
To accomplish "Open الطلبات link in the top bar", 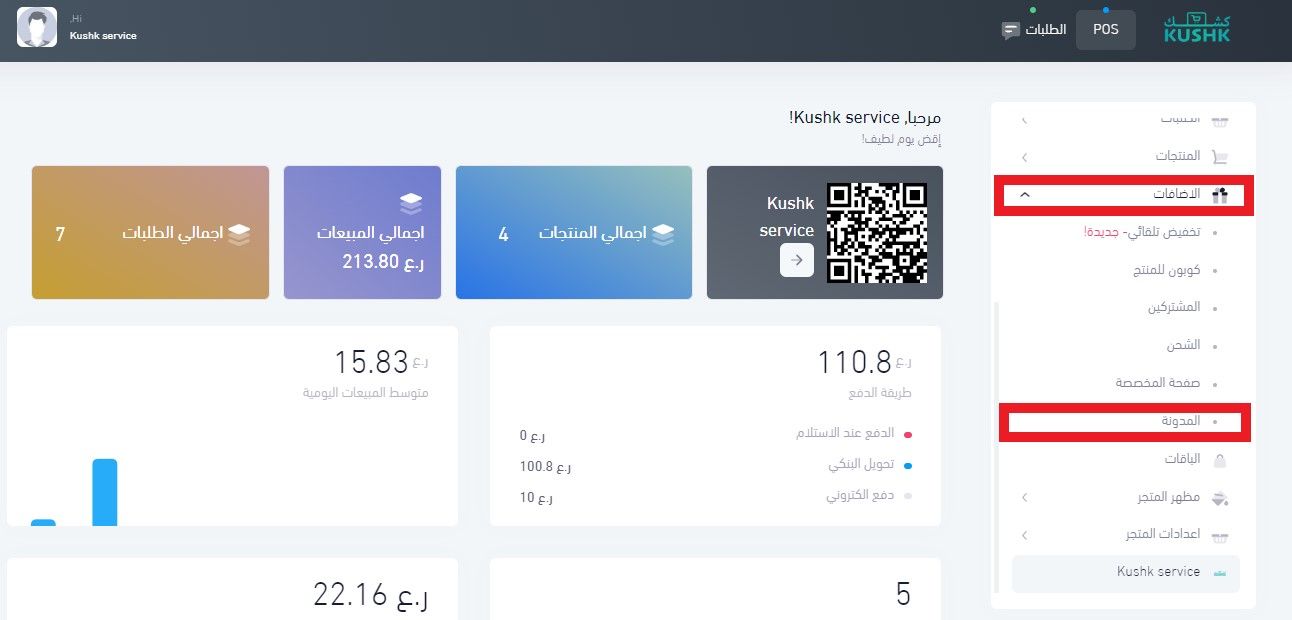I will point(1046,30).
